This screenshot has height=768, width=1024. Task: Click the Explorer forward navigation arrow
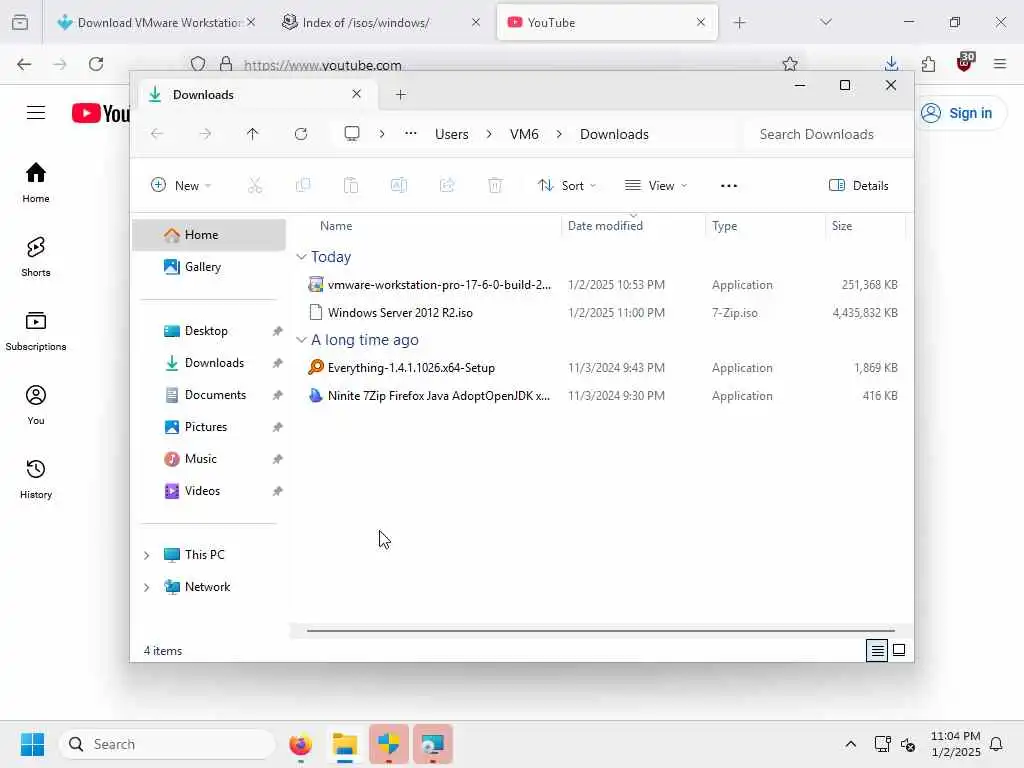click(205, 134)
